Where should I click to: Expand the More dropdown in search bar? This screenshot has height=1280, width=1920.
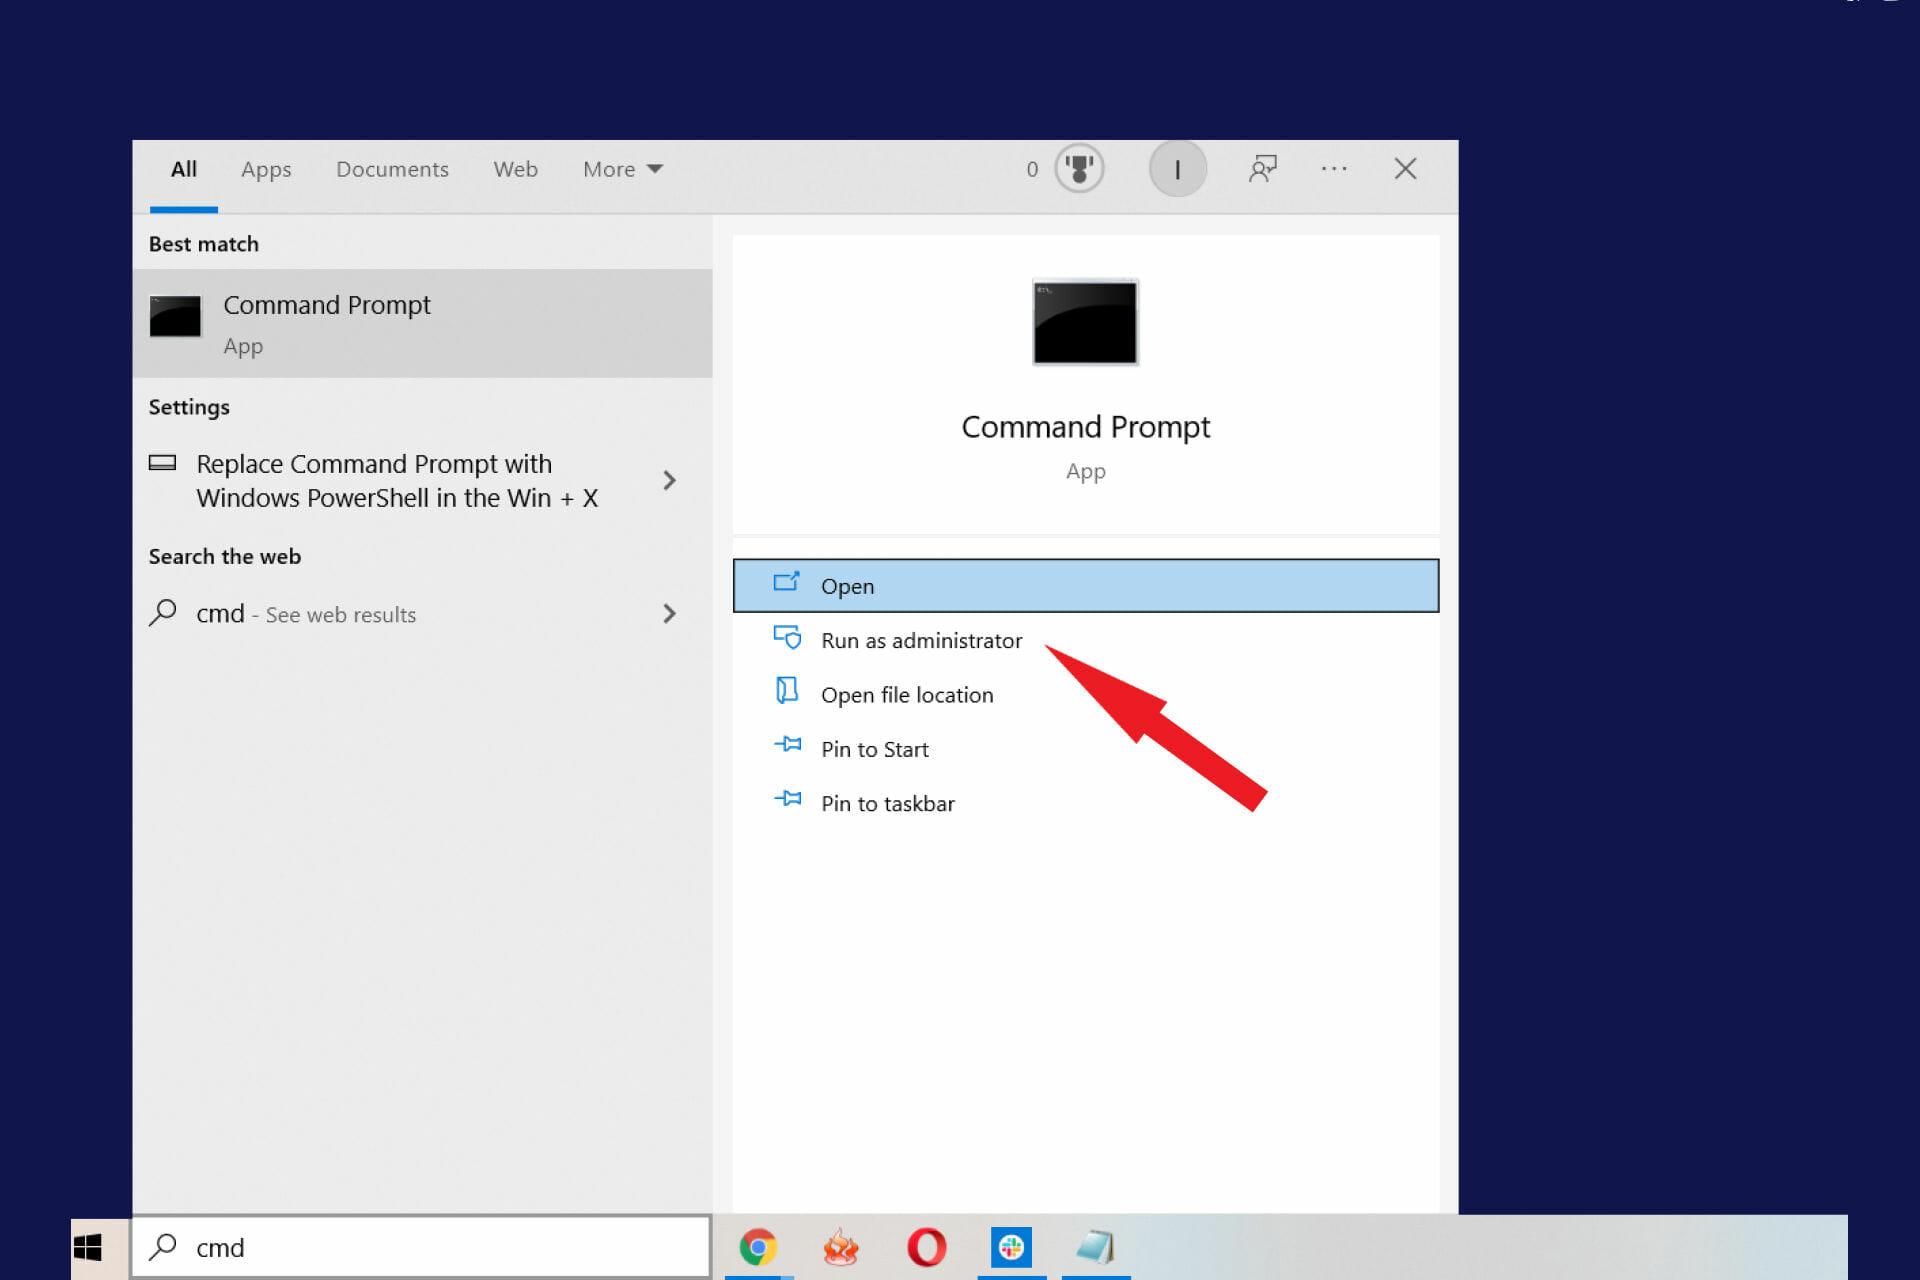tap(619, 169)
